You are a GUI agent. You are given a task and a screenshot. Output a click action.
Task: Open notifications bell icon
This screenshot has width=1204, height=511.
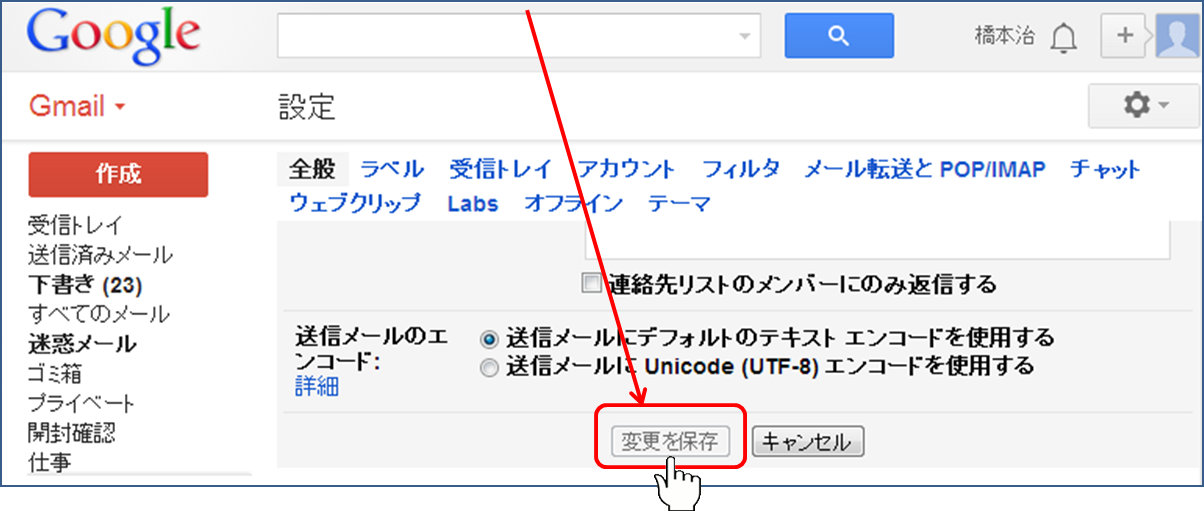[1064, 38]
